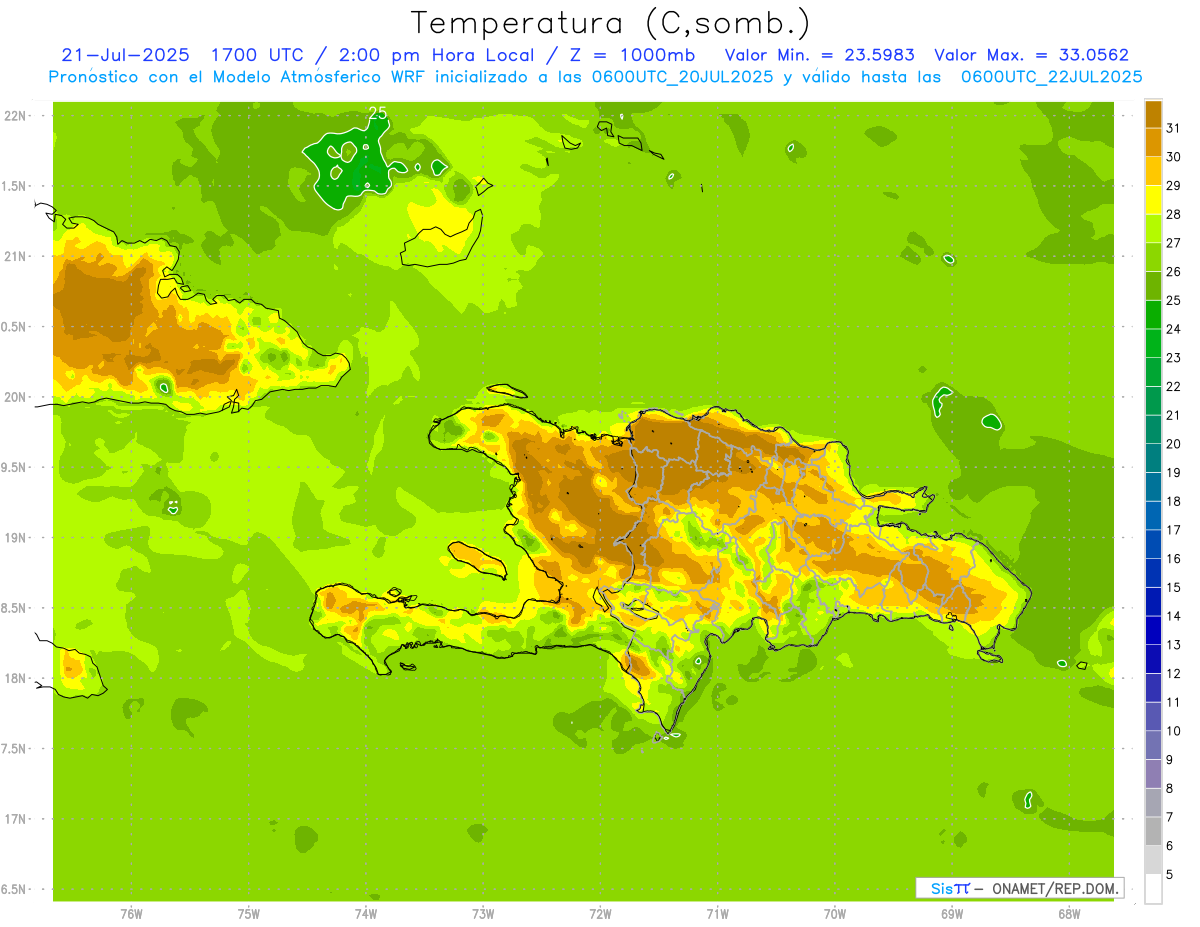Click the '75W' longitude axis label
This screenshot has height=927, width=1200.
[x=248, y=913]
